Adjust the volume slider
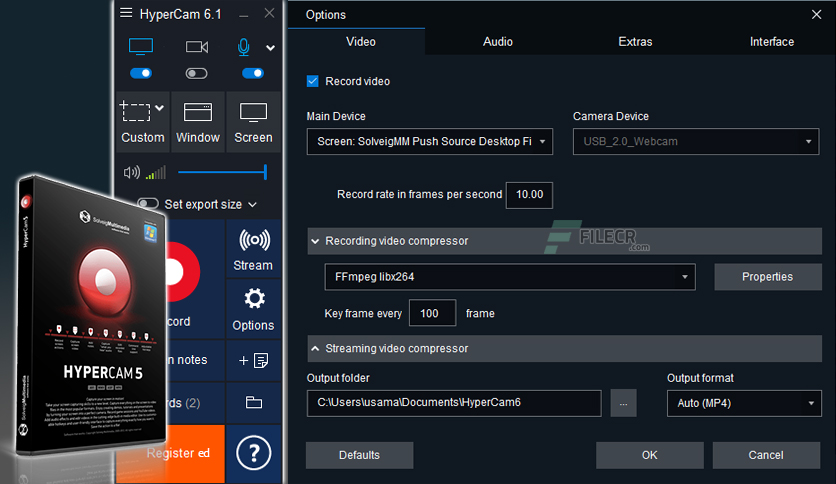Screen dimensions: 836x484 [x=222, y=172]
